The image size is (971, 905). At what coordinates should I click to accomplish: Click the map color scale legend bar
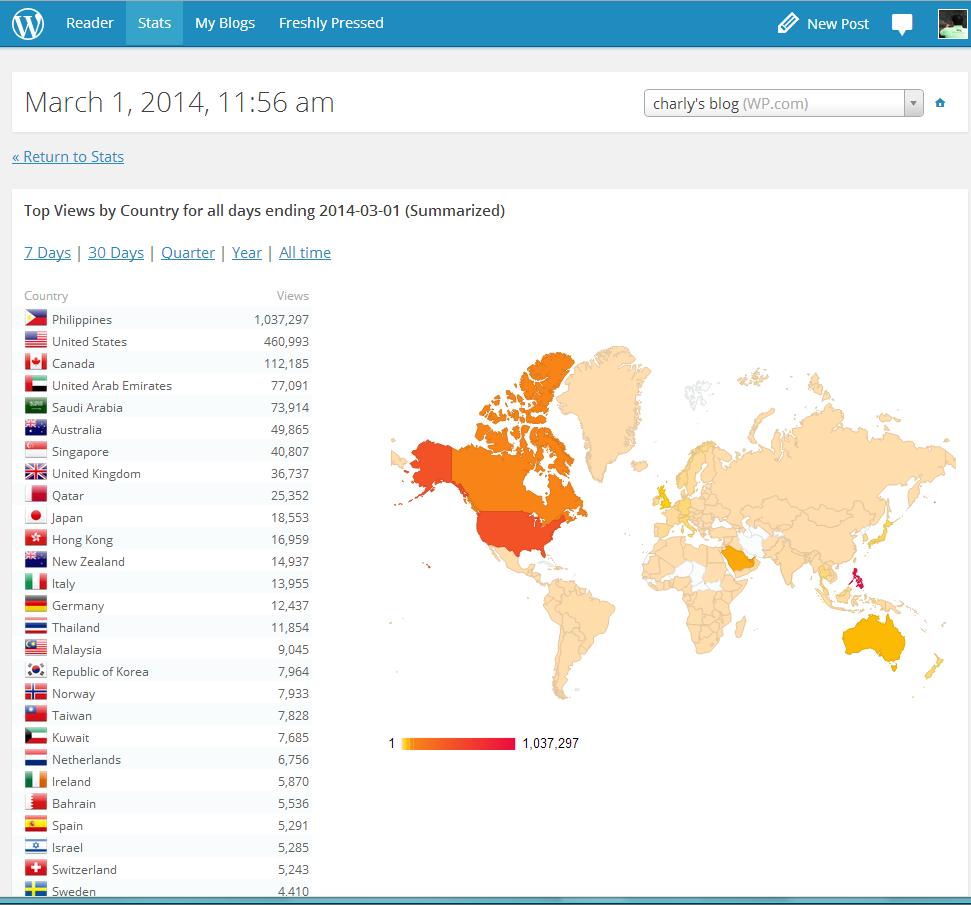[x=458, y=743]
